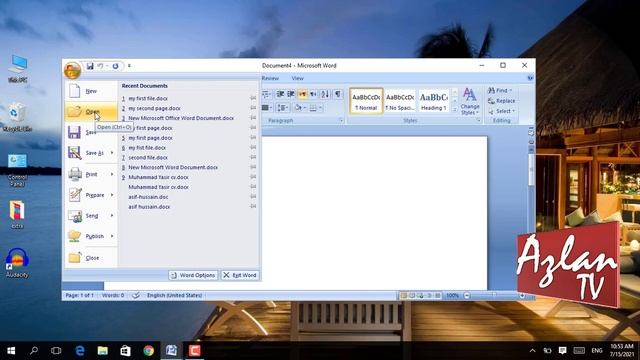Click the Shading paint bucket icon

coord(298,108)
